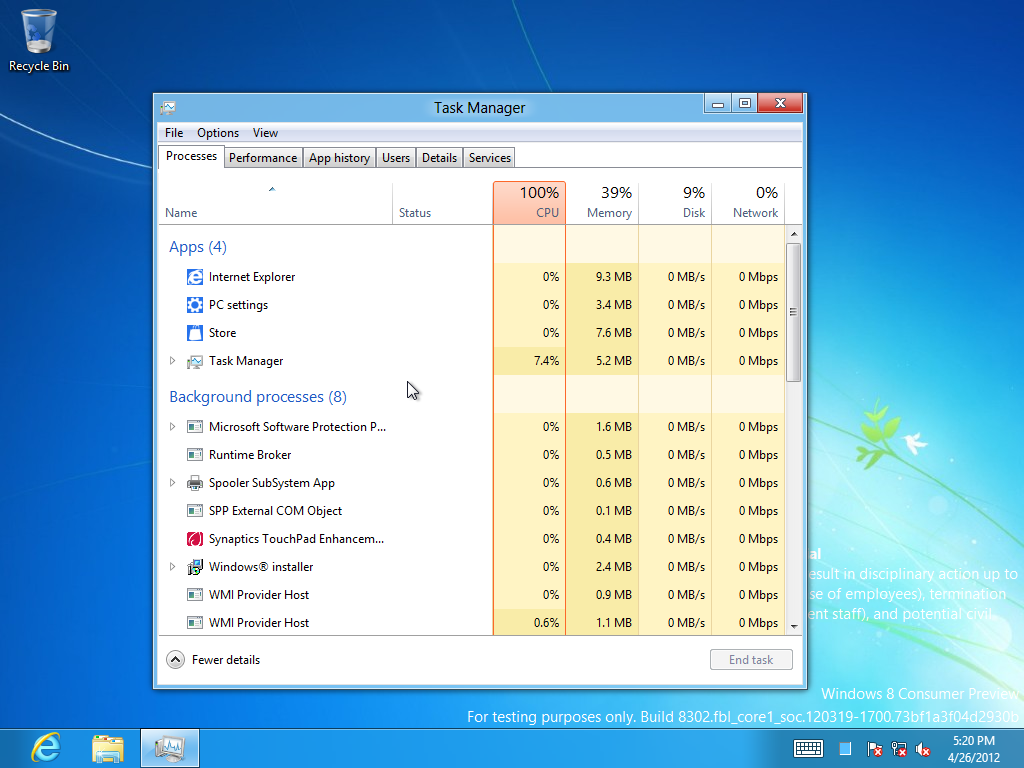Switch to the App history tab
Viewport: 1024px width, 768px height.
click(339, 158)
